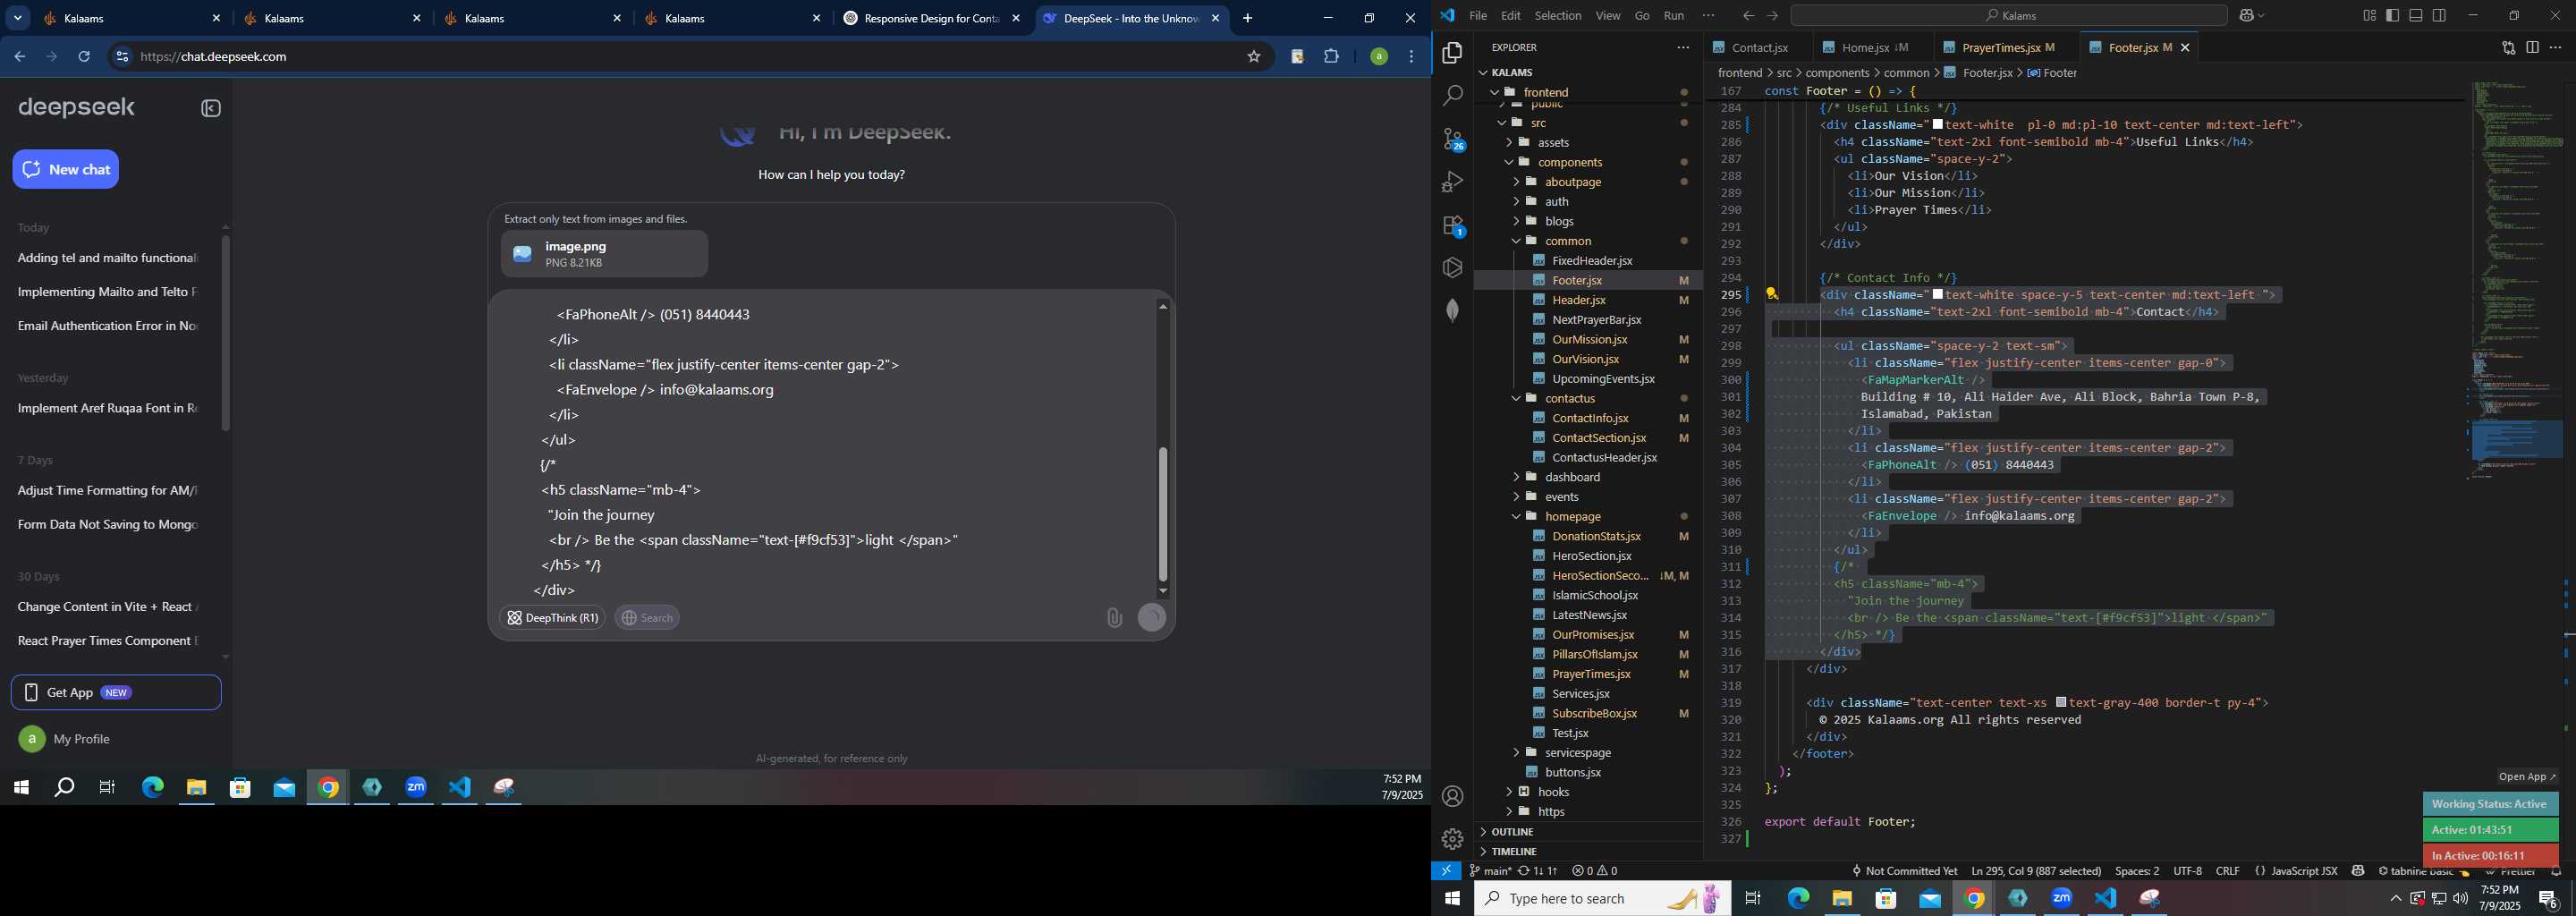Screen dimensions: 2576x916
Task: Open 'Adding tel and mailto' chat history
Action: pos(108,258)
